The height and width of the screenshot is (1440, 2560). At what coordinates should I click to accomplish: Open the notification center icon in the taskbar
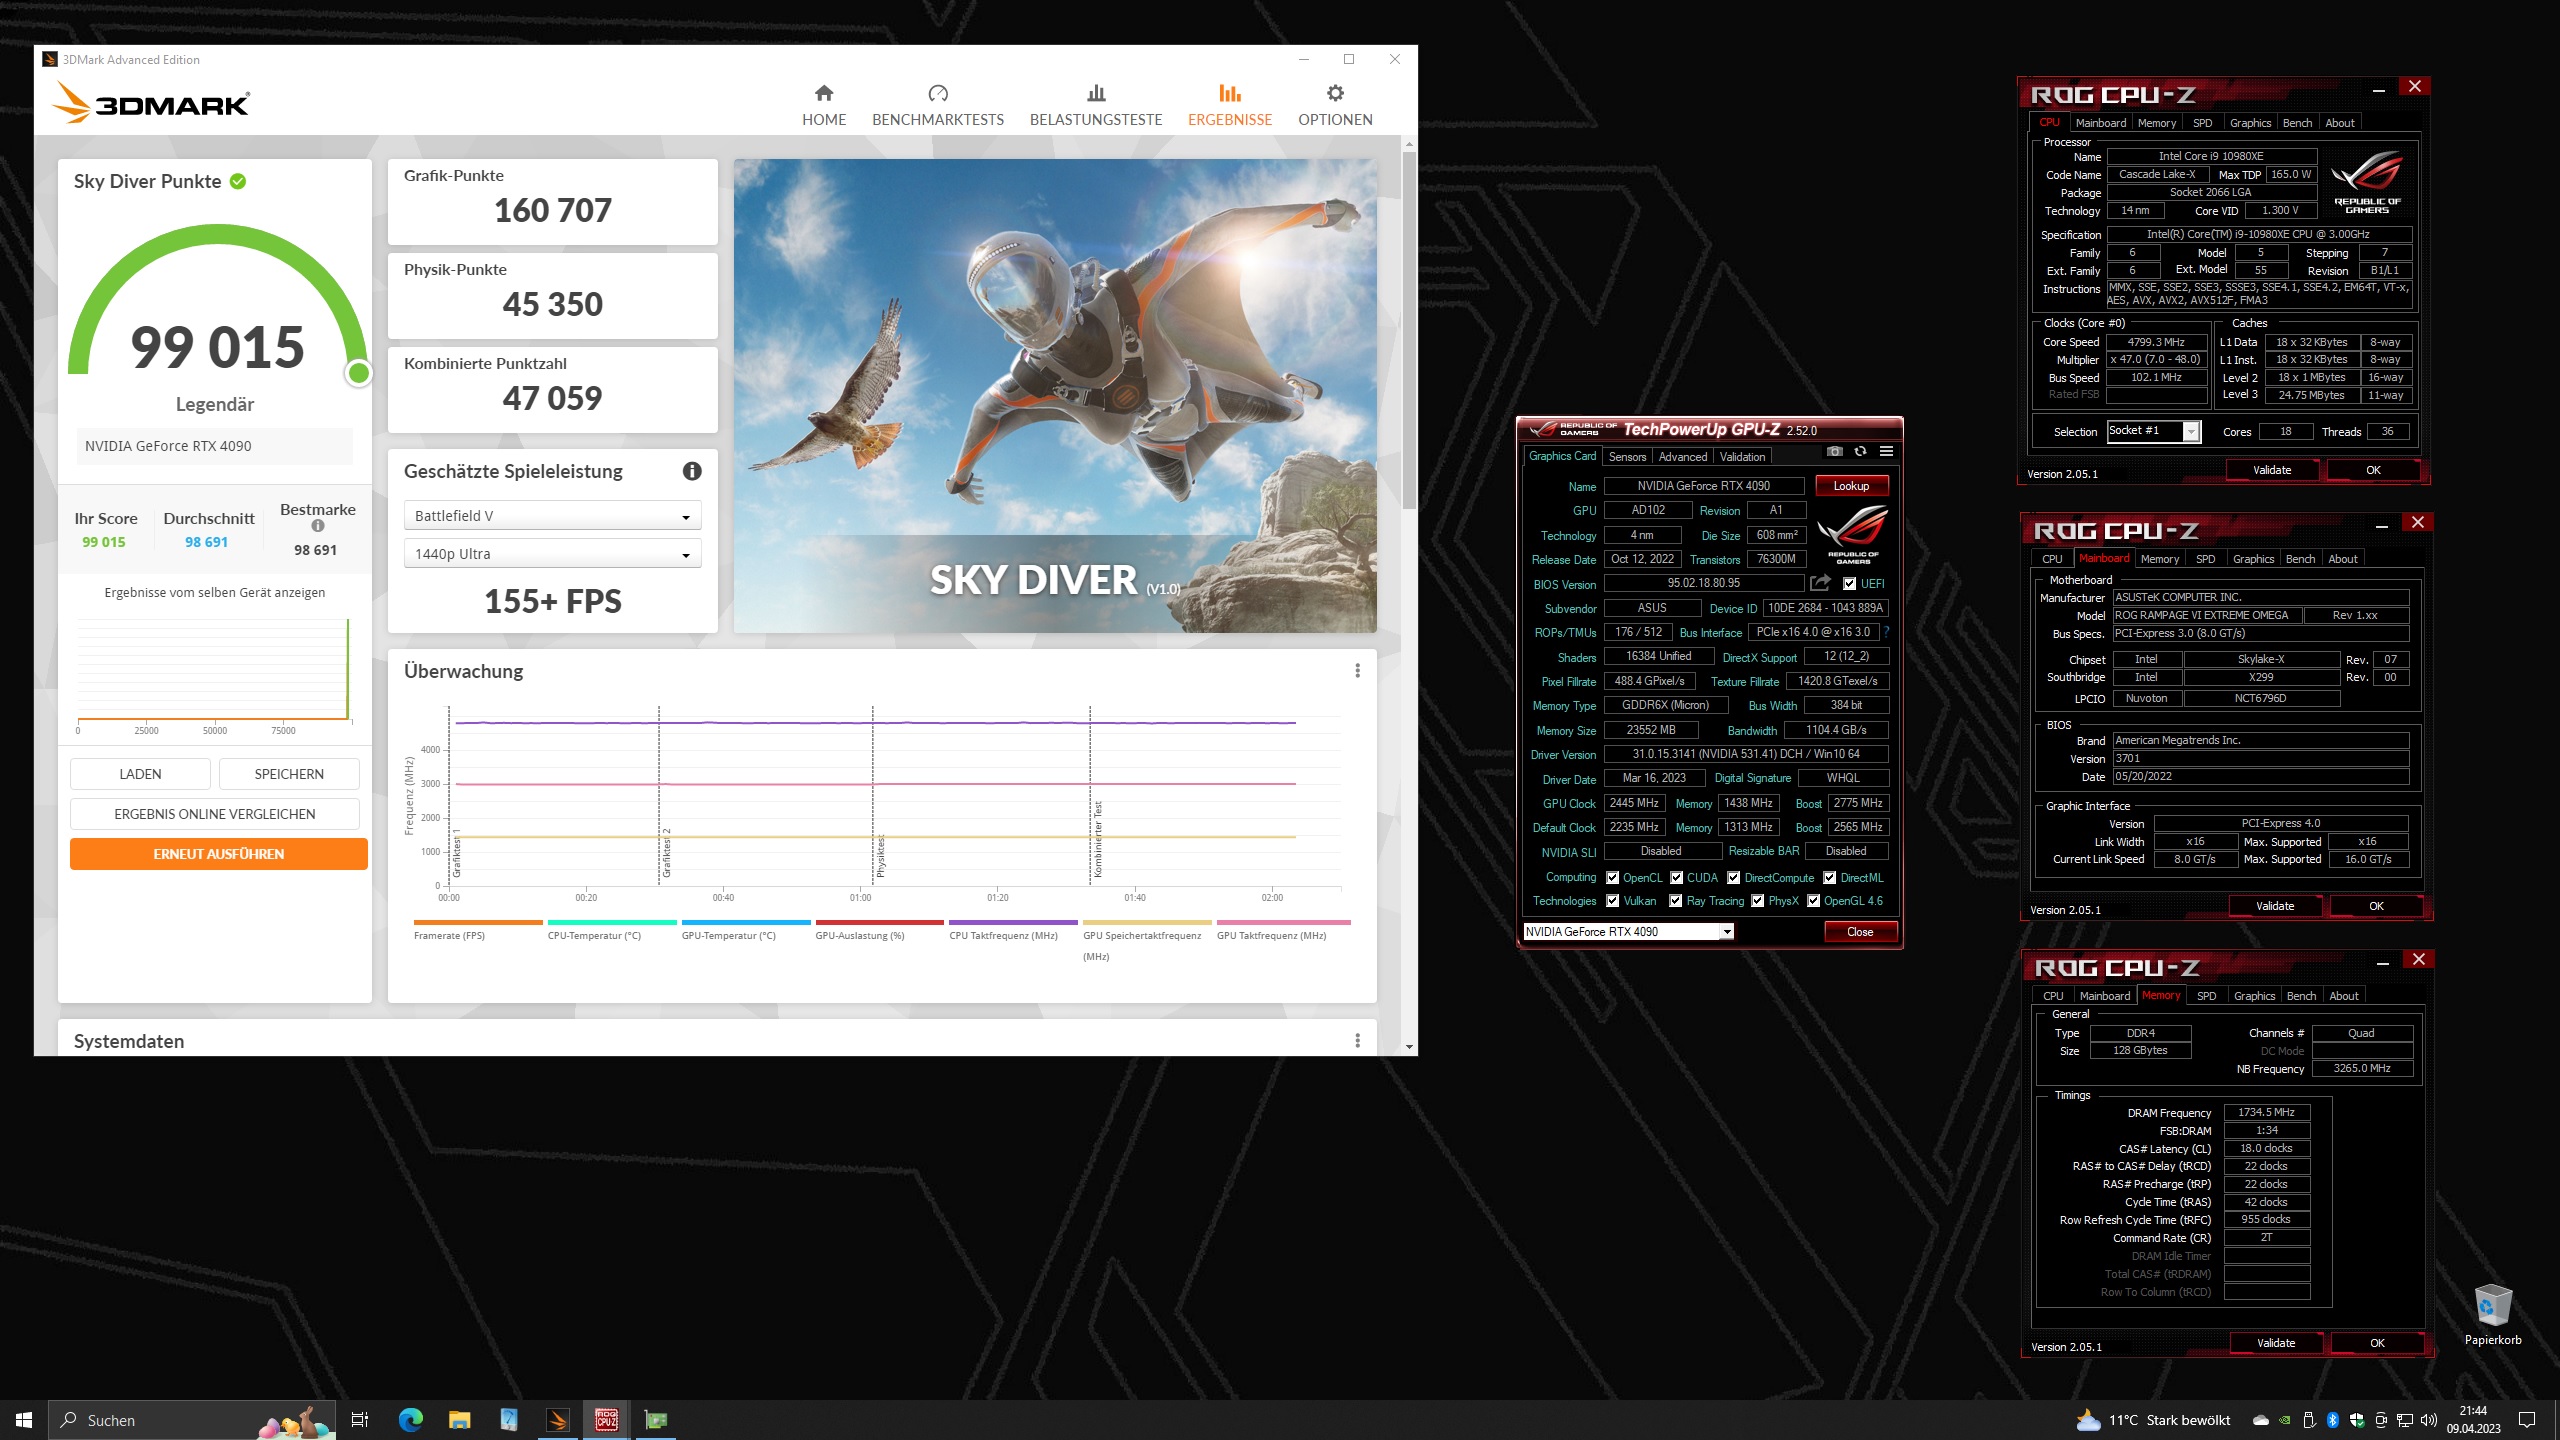(2527, 1420)
